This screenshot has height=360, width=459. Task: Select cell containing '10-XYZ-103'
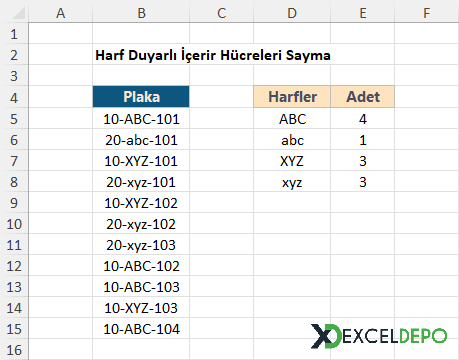point(141,308)
